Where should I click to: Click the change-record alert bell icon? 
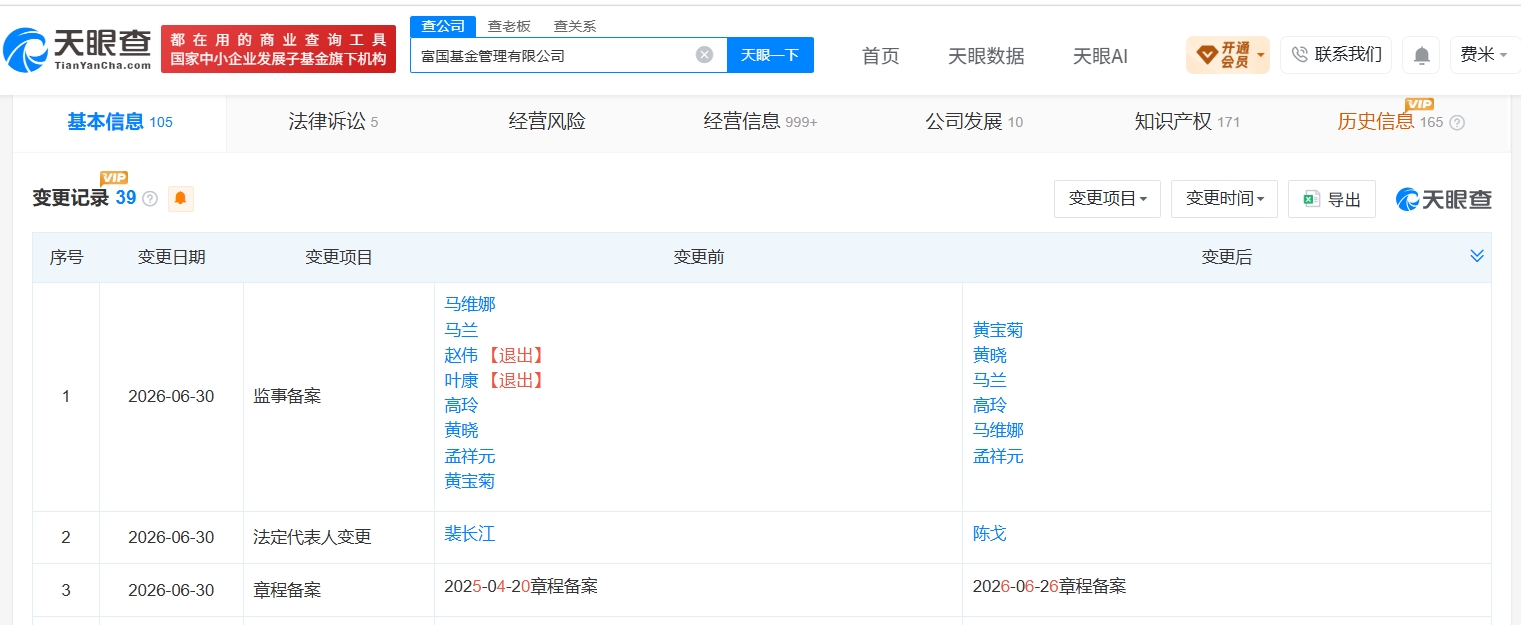[180, 198]
